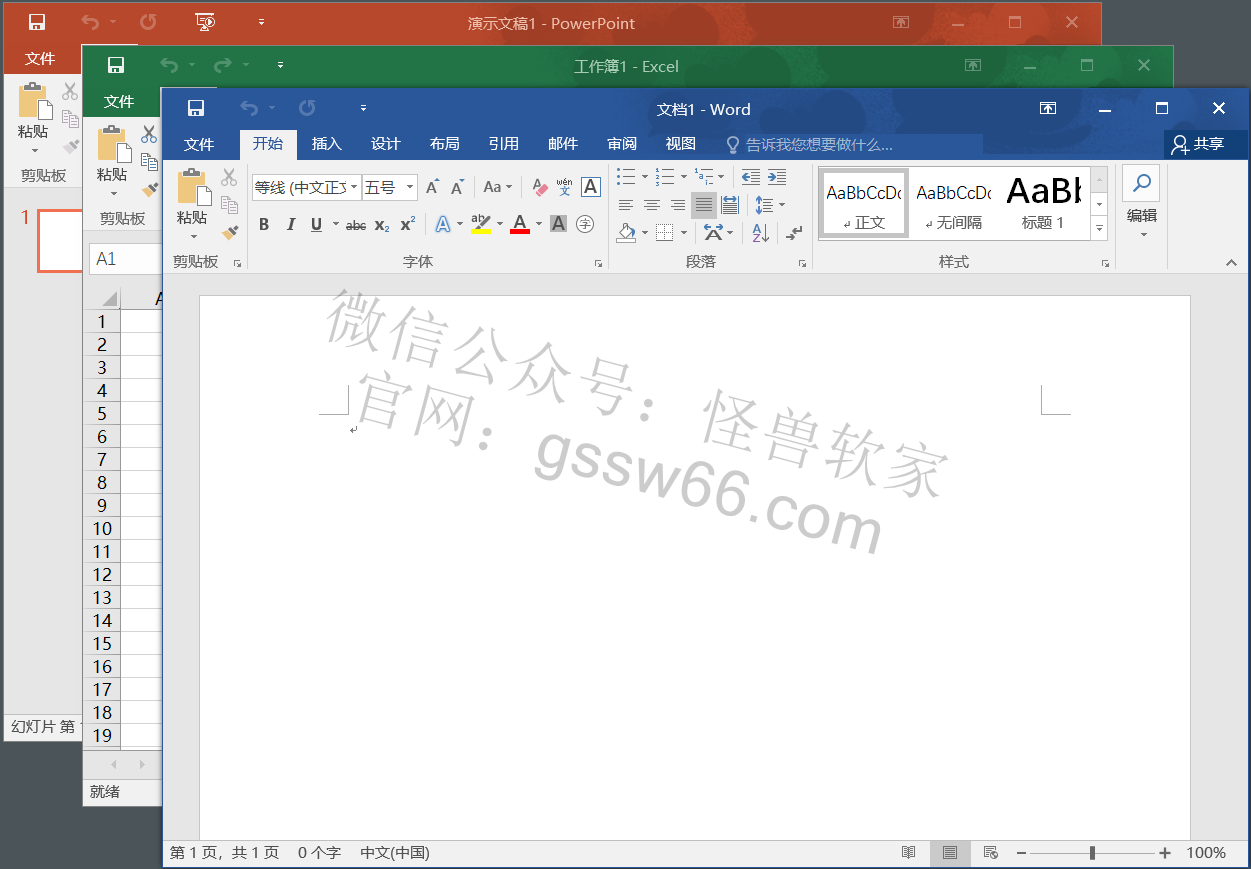
Task: Increase the paragraph indent in Word
Action: click(776, 177)
